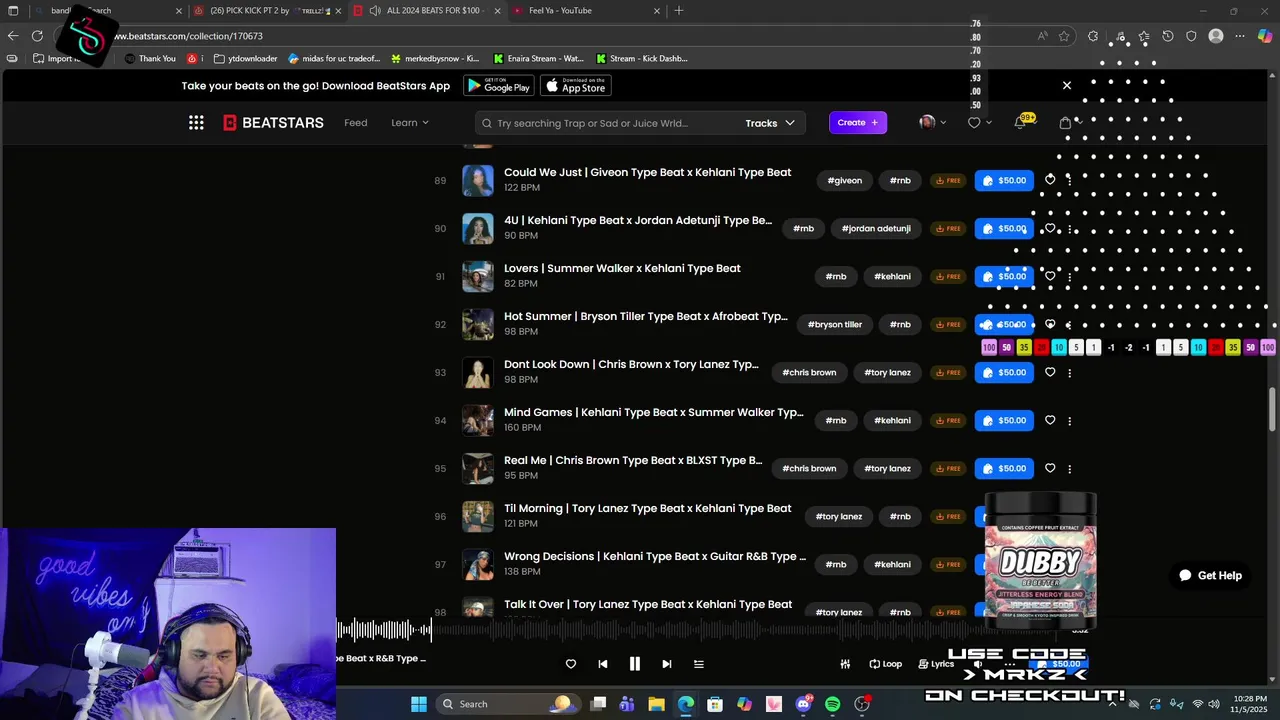Click the Create button

[858, 122]
